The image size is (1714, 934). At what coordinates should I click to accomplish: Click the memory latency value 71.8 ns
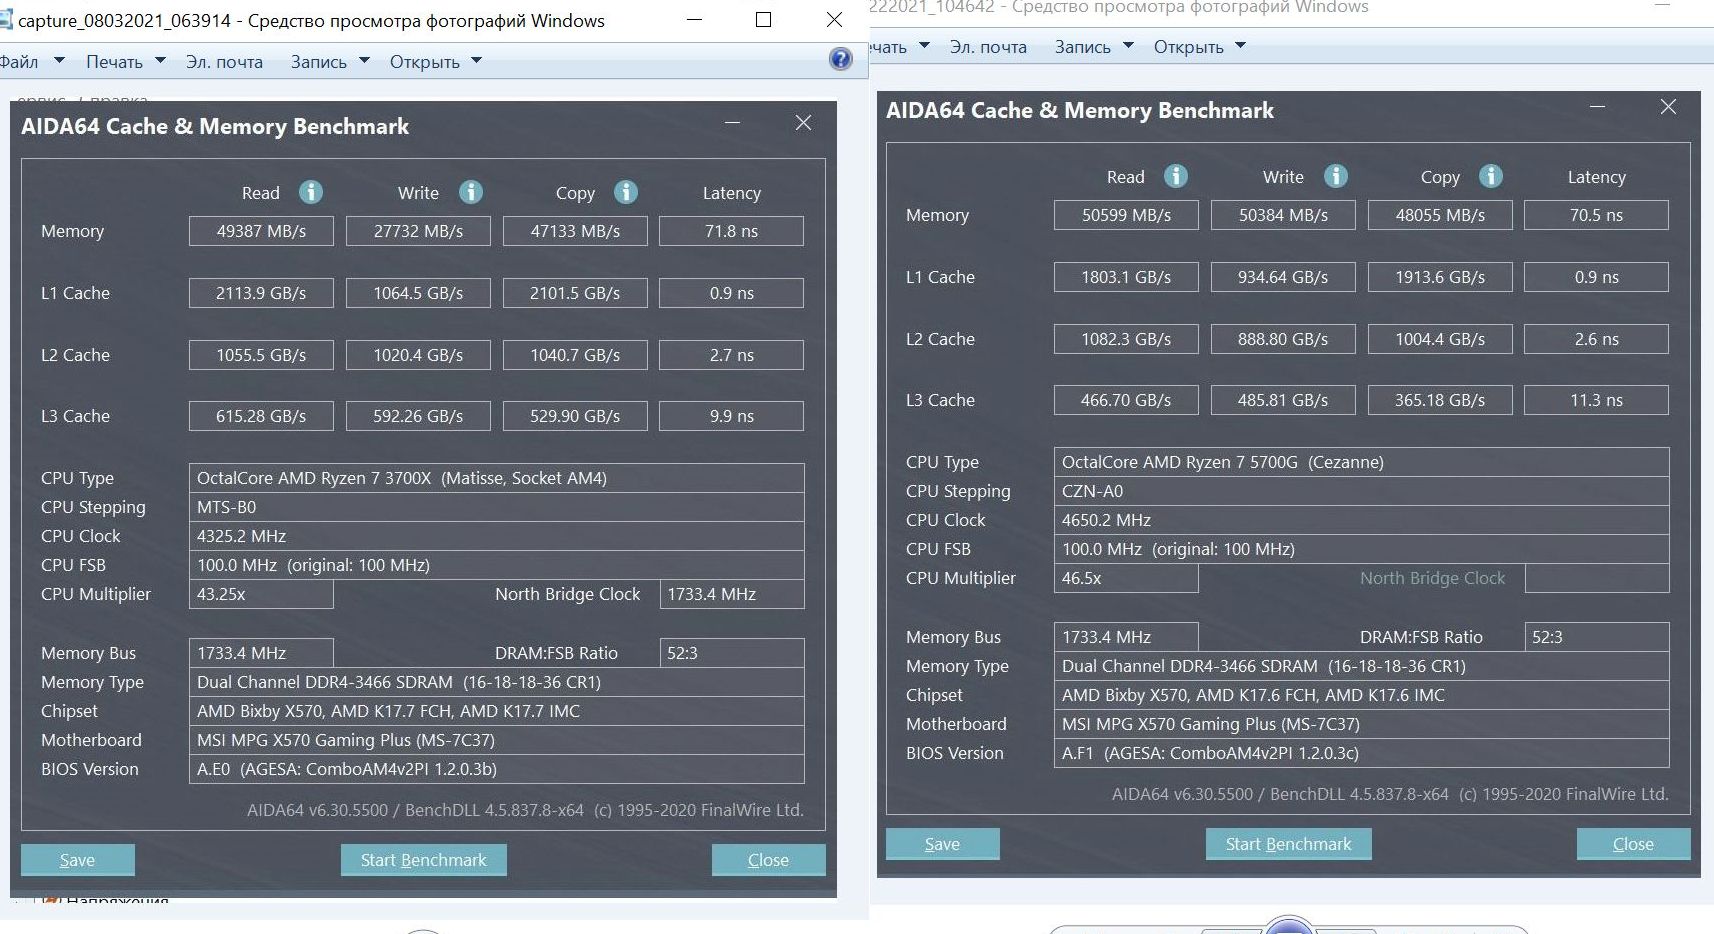pos(732,231)
